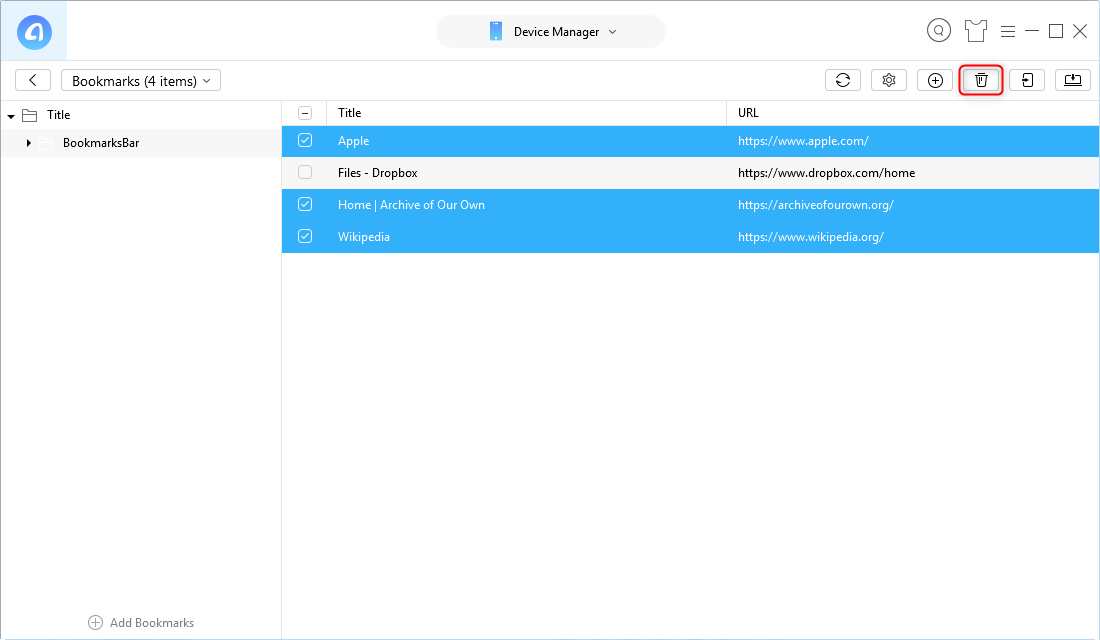1100x640 pixels.
Task: Click the Add Bookmarks link
Action: (141, 622)
